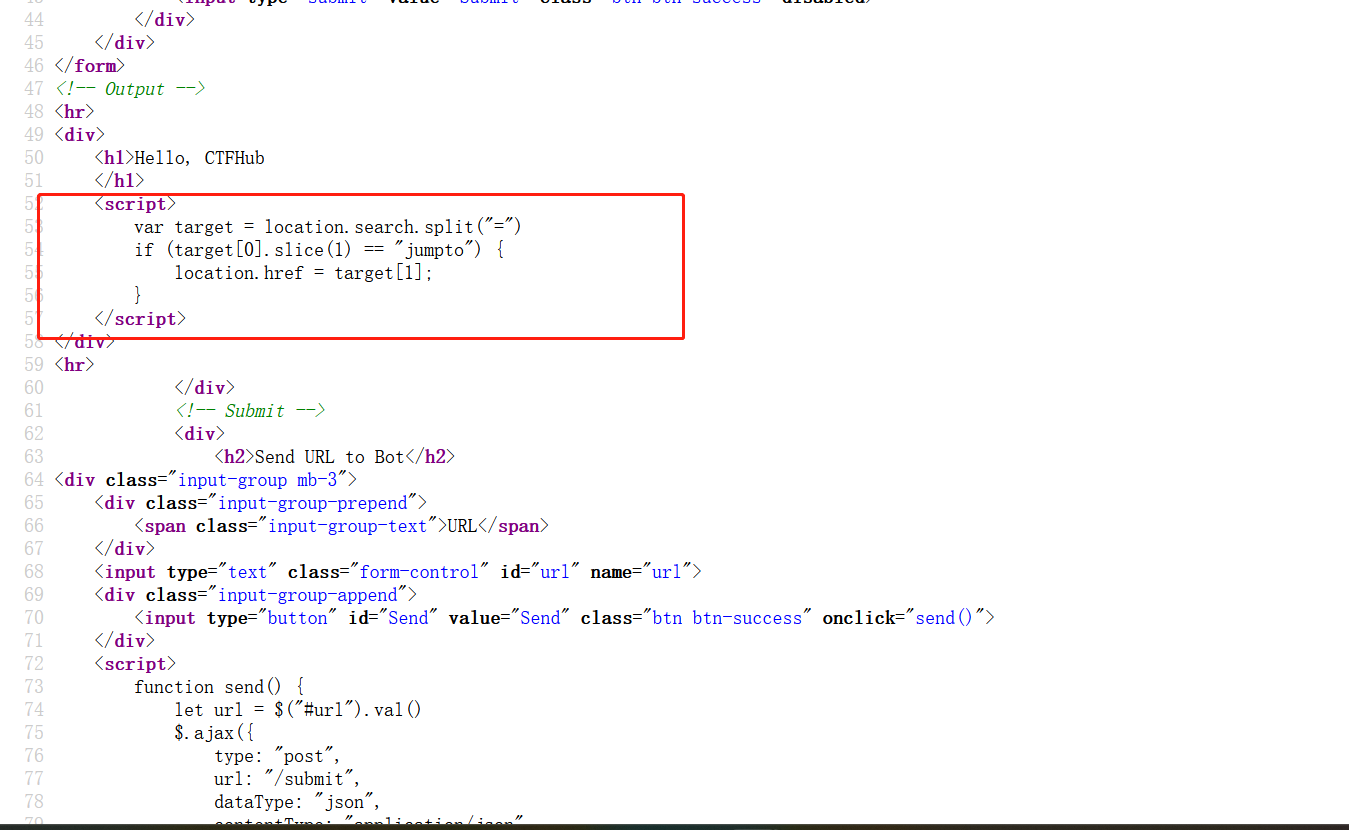
Task: Click the Windows taskbar at the bottom
Action: pos(674,825)
